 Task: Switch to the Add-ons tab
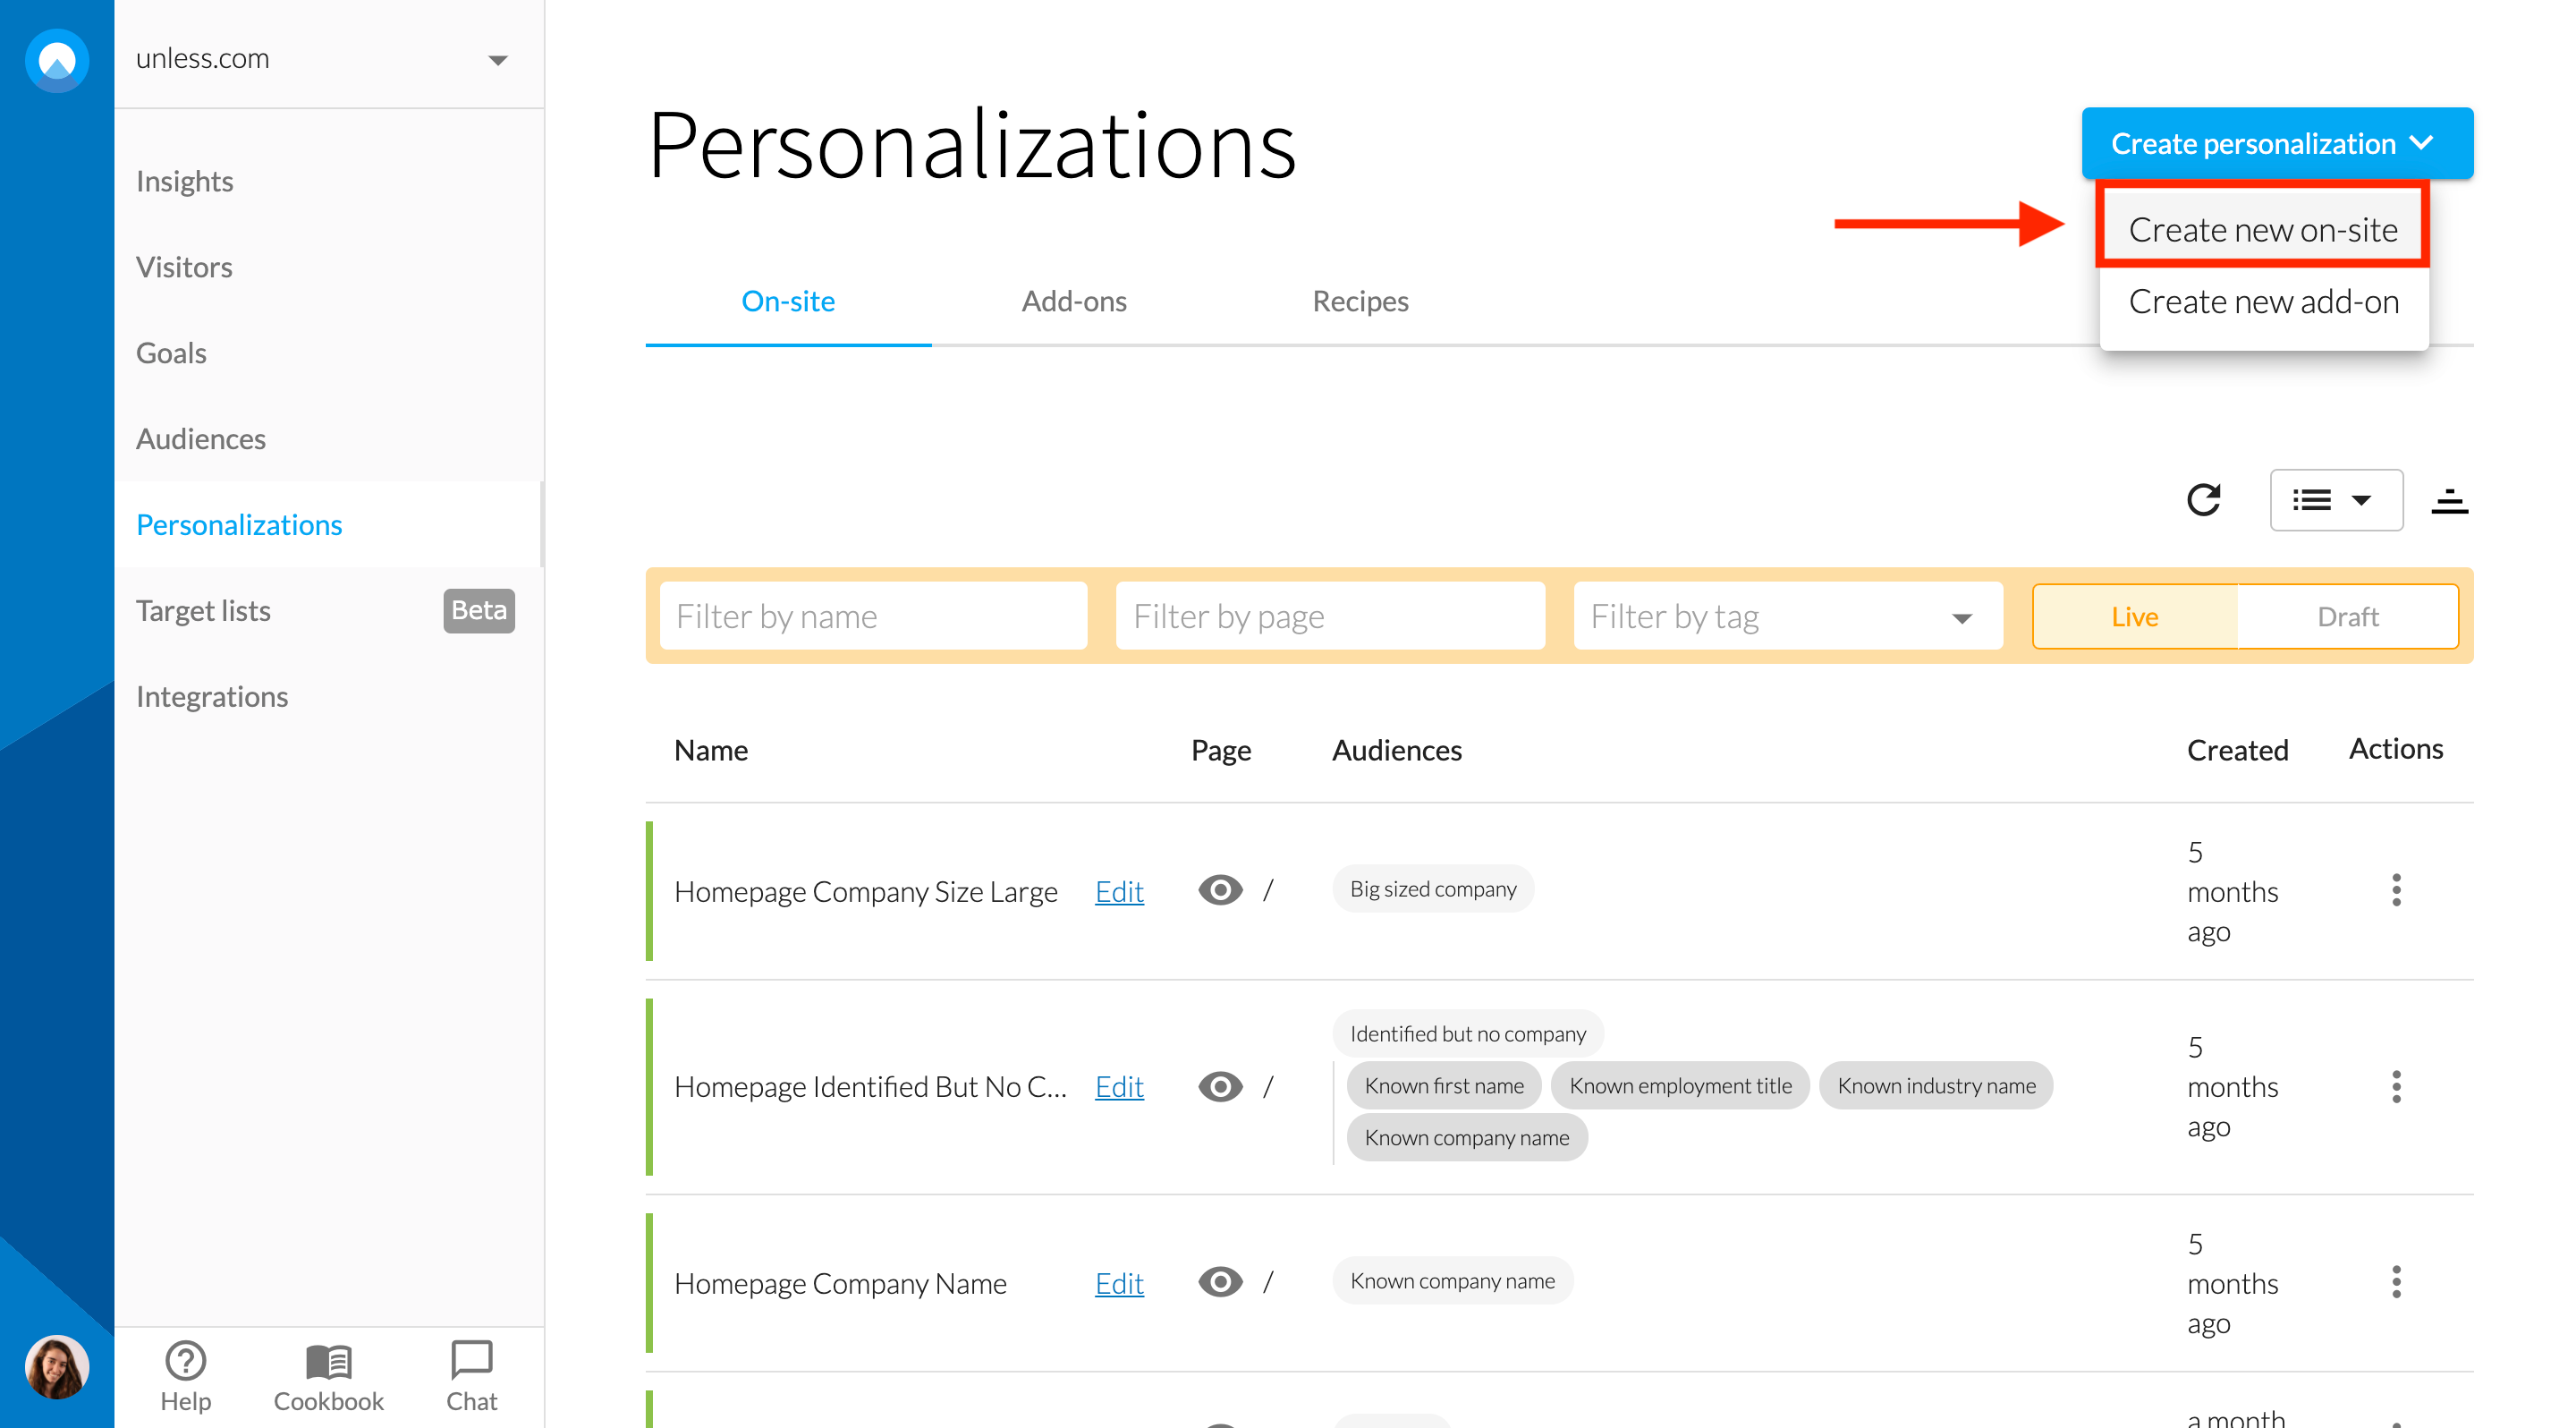[1073, 301]
